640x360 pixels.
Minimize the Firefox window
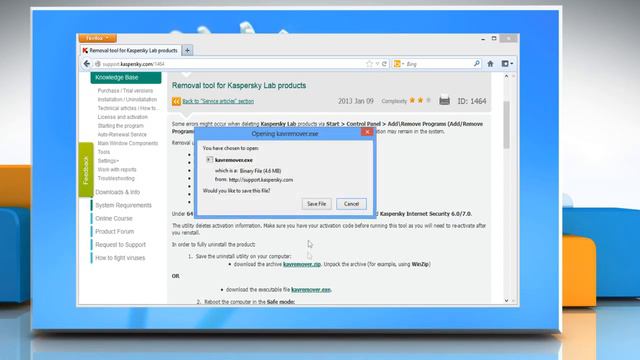coord(483,39)
